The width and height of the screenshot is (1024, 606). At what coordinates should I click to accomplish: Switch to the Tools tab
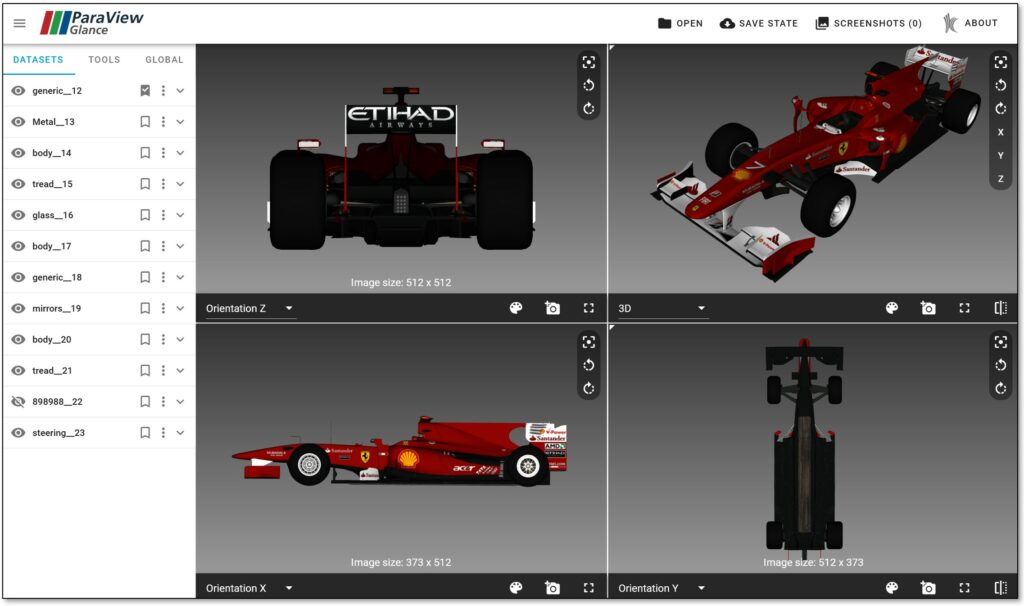(104, 59)
